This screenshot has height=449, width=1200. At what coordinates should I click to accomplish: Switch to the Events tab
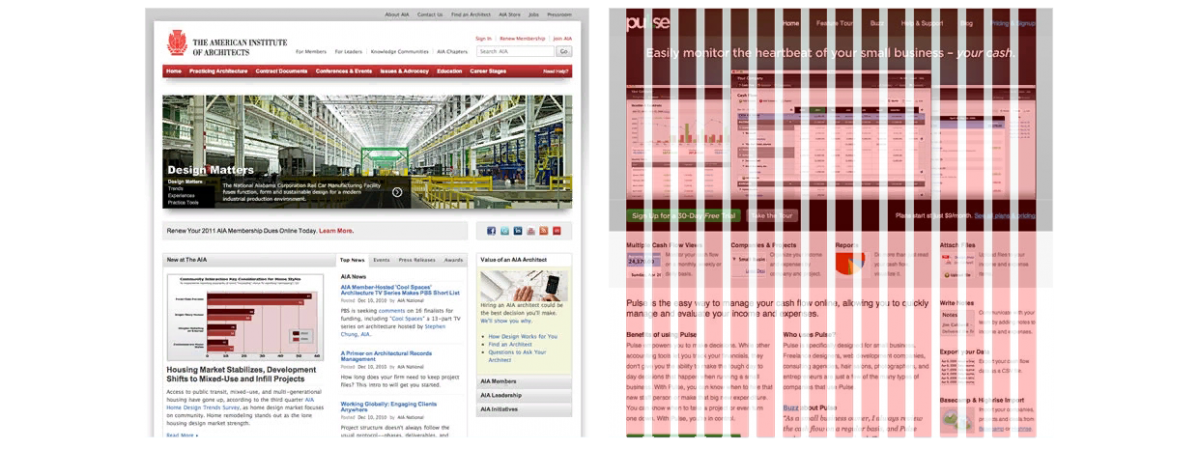381,260
